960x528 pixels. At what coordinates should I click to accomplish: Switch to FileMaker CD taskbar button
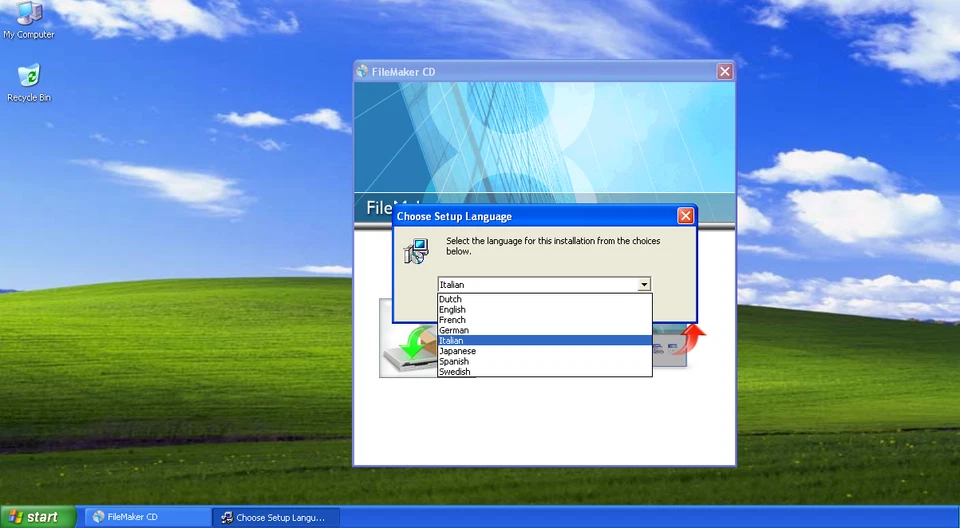(147, 517)
